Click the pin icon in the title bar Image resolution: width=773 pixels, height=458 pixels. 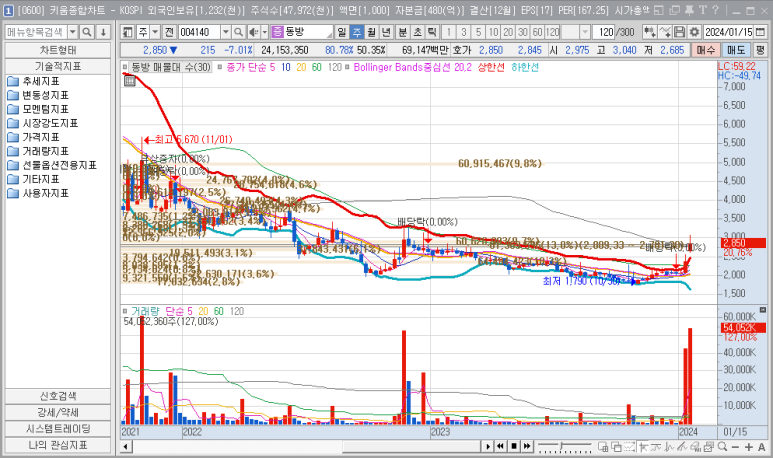coord(689,10)
